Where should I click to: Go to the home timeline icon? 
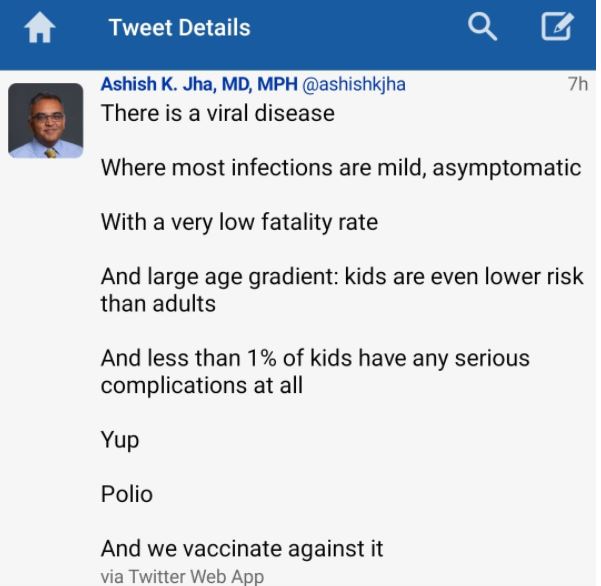[x=40, y=29]
